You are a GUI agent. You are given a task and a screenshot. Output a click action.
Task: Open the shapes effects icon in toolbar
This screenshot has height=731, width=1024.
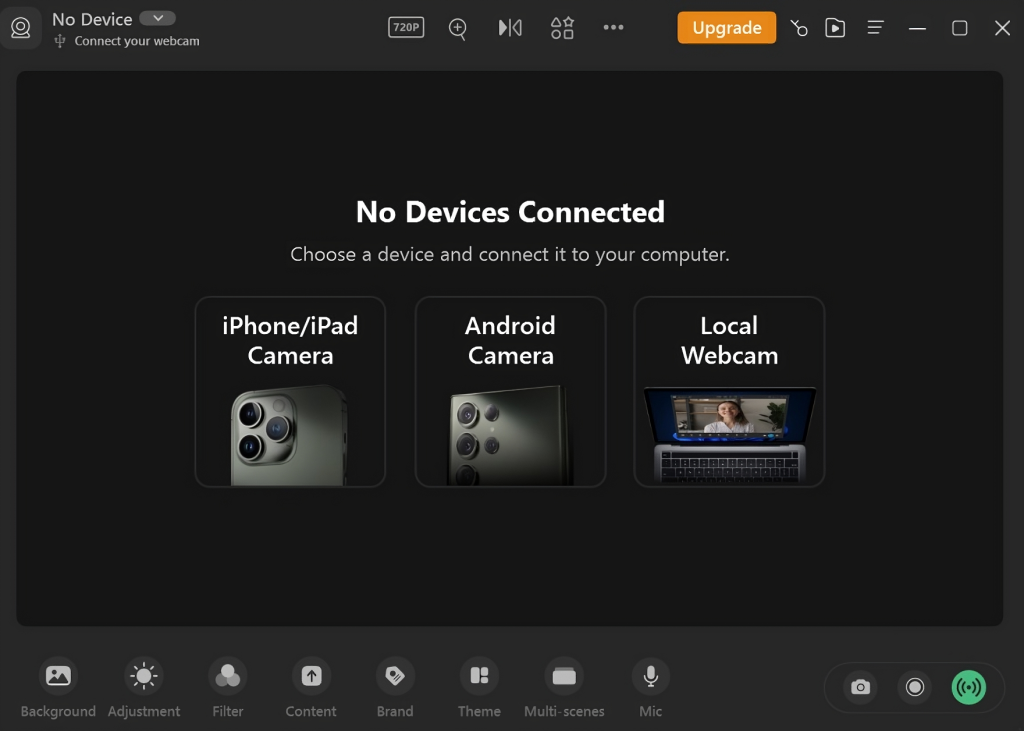pyautogui.click(x=562, y=27)
